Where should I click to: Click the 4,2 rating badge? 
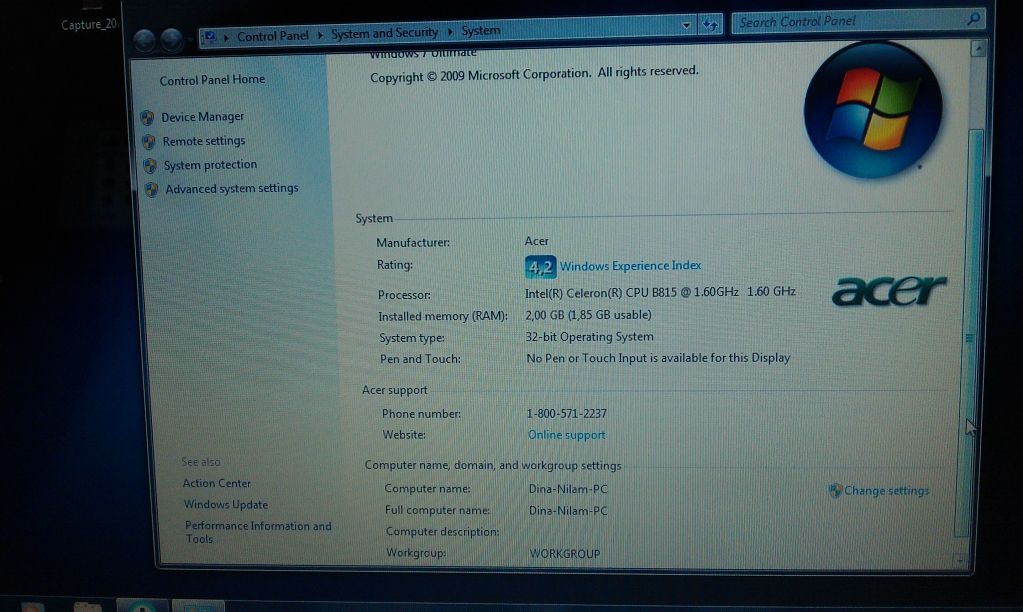click(x=540, y=267)
